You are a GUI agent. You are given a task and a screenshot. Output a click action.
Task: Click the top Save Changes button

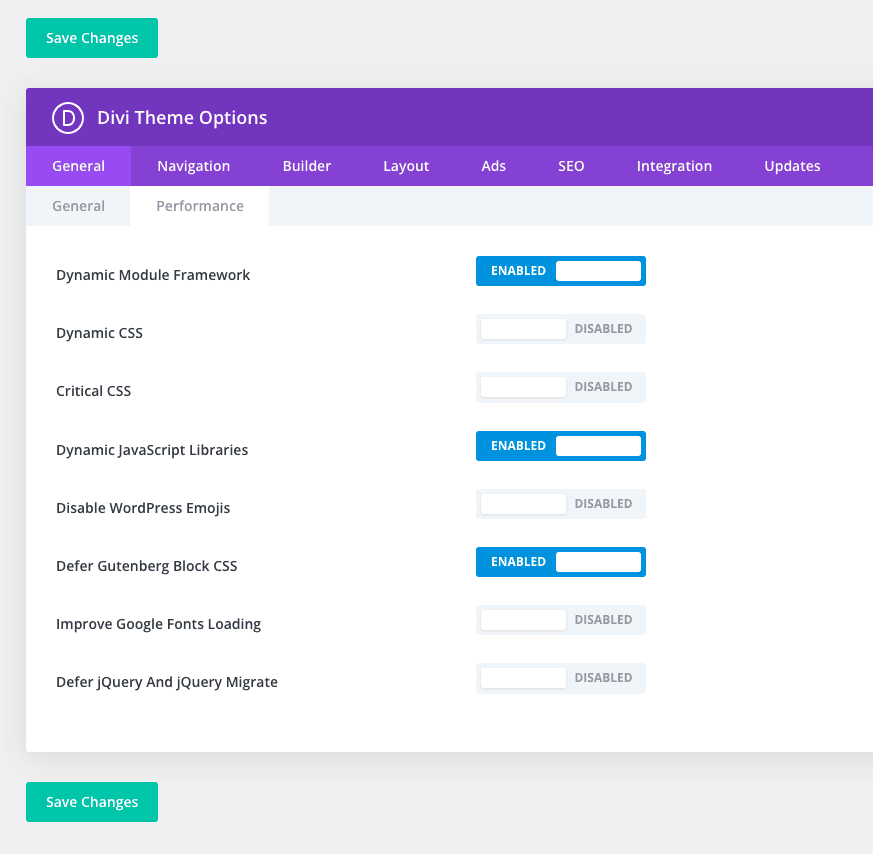pyautogui.click(x=92, y=38)
